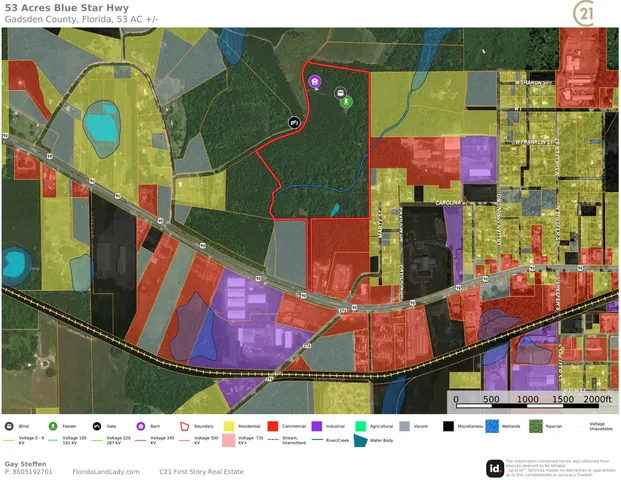Click the Century 21 logo

585,13
